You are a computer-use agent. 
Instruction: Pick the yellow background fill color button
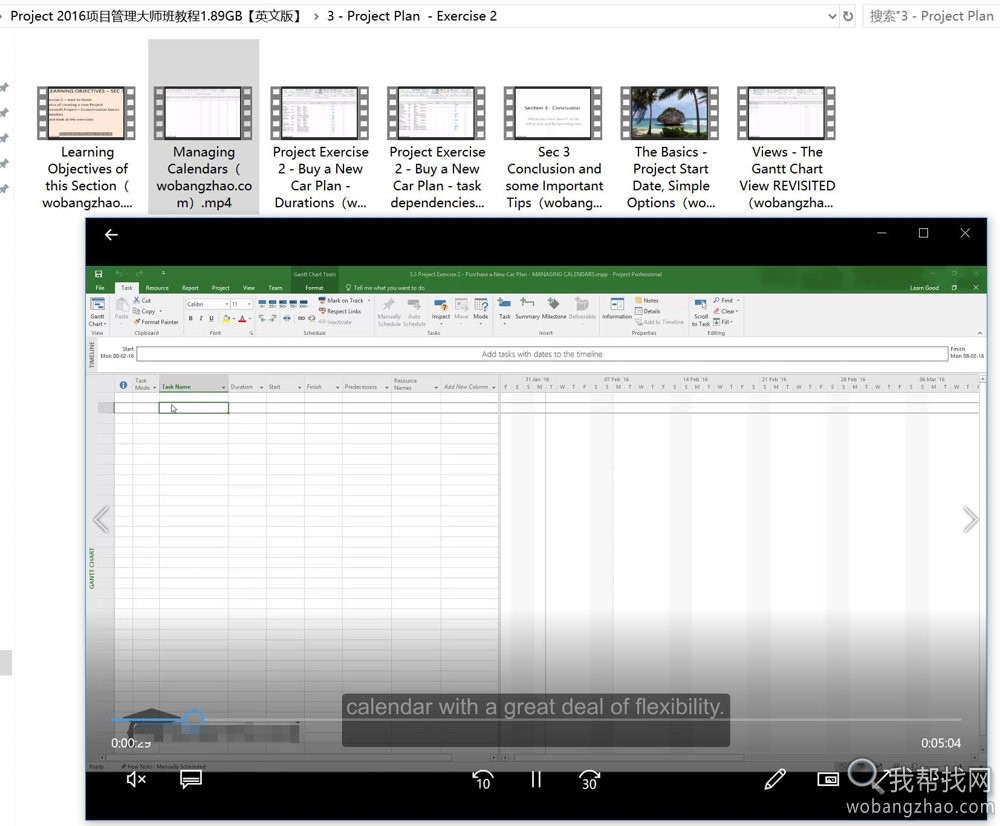tap(226, 318)
